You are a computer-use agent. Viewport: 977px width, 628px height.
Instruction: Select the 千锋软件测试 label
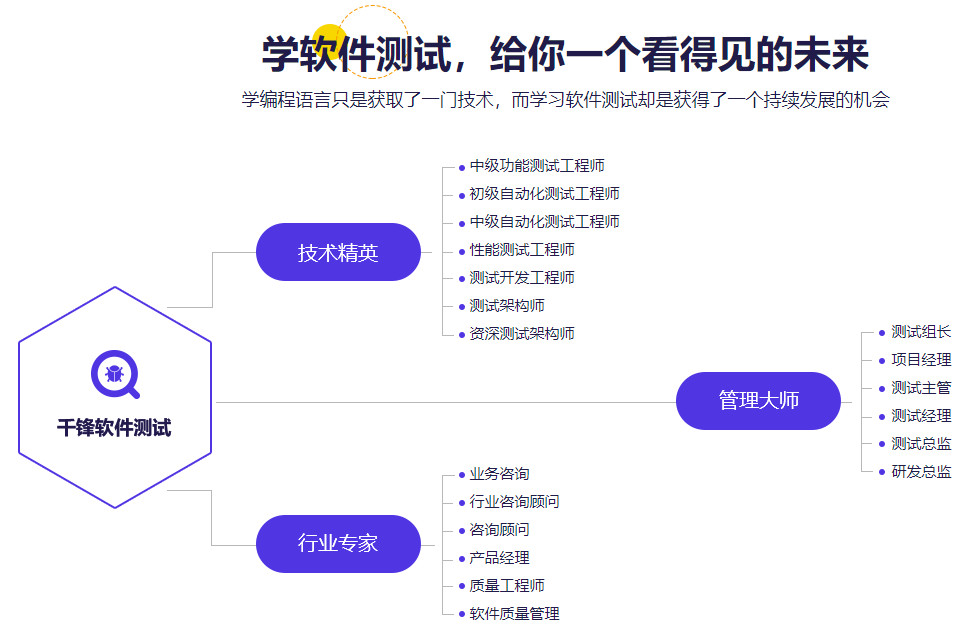[x=116, y=425]
